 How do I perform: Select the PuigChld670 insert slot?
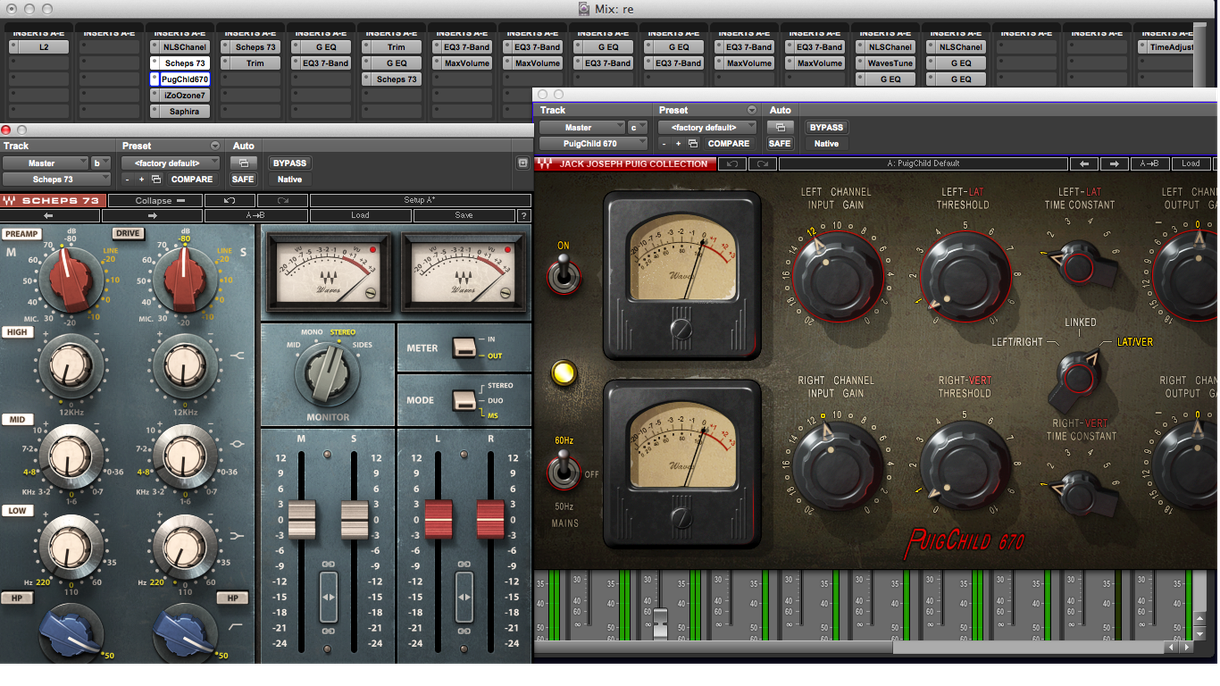(x=180, y=79)
